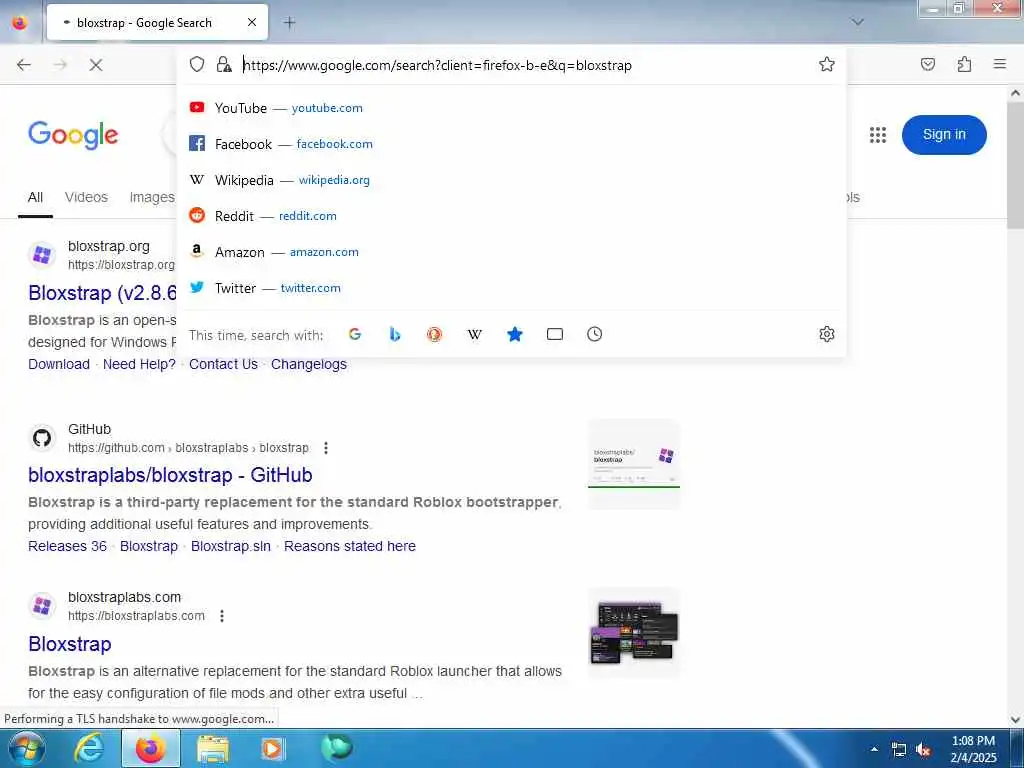The image size is (1024, 768).
Task: Select Wikipedia suggestion in address dropdown
Action: [511, 180]
